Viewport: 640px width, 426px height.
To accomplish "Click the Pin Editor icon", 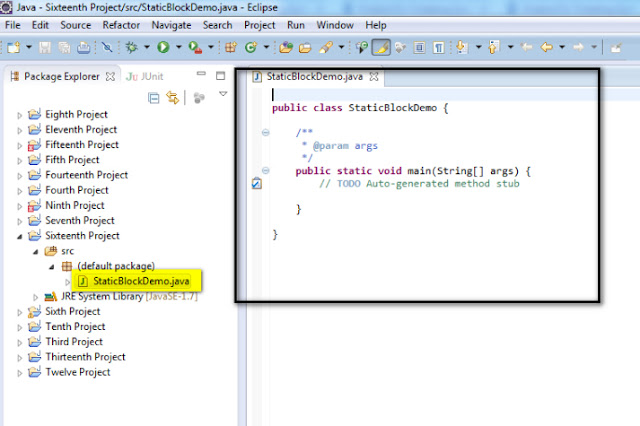I will tap(616, 47).
